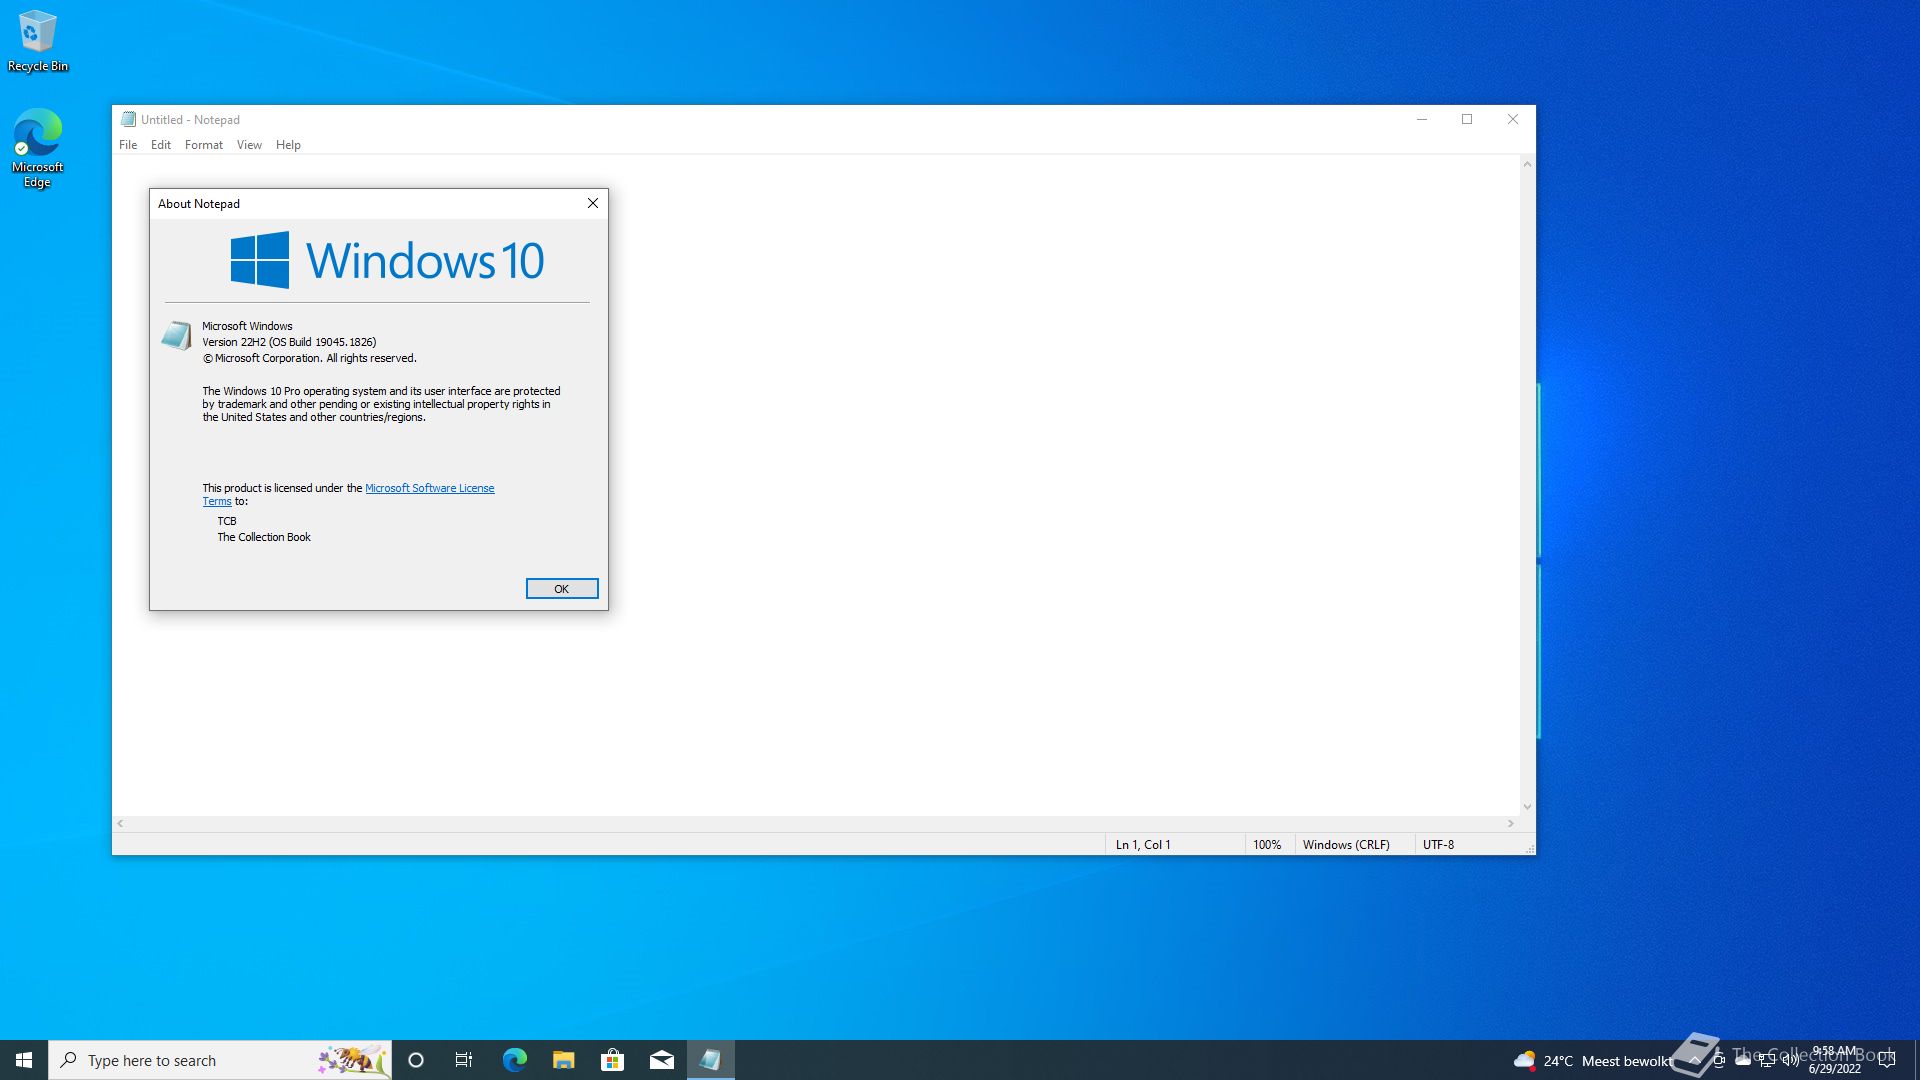Open the Windows Start menu

pyautogui.click(x=24, y=1060)
